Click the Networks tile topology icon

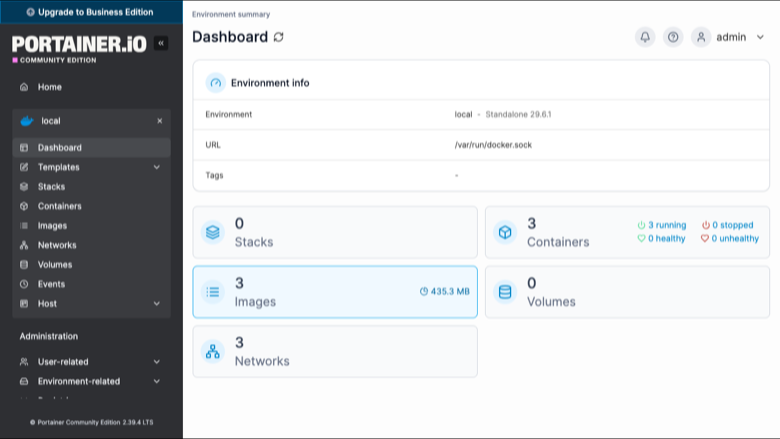click(x=213, y=351)
